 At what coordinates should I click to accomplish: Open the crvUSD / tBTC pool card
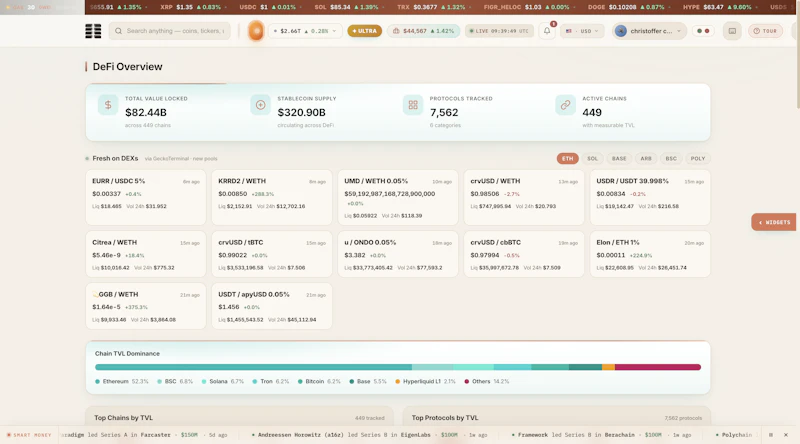pyautogui.click(x=272, y=254)
